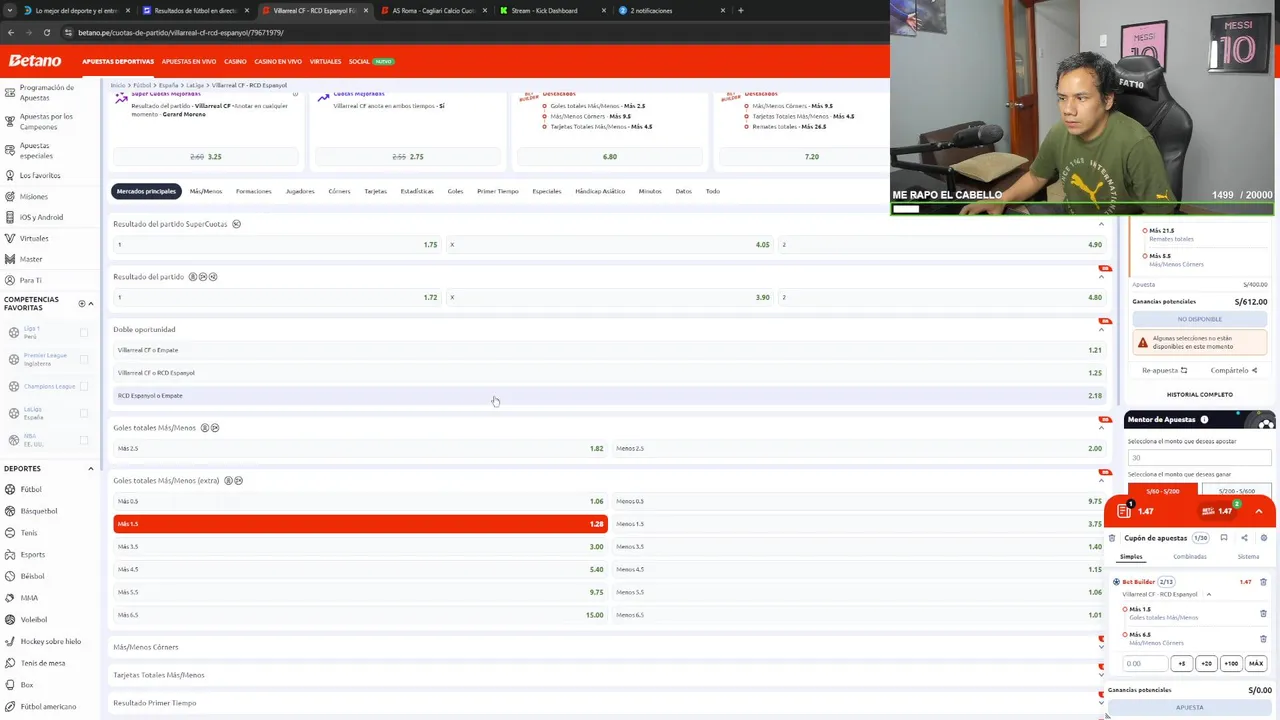The width and height of the screenshot is (1280, 720).
Task: Delete the Más 6.5 corners selection
Action: [x=1263, y=638]
